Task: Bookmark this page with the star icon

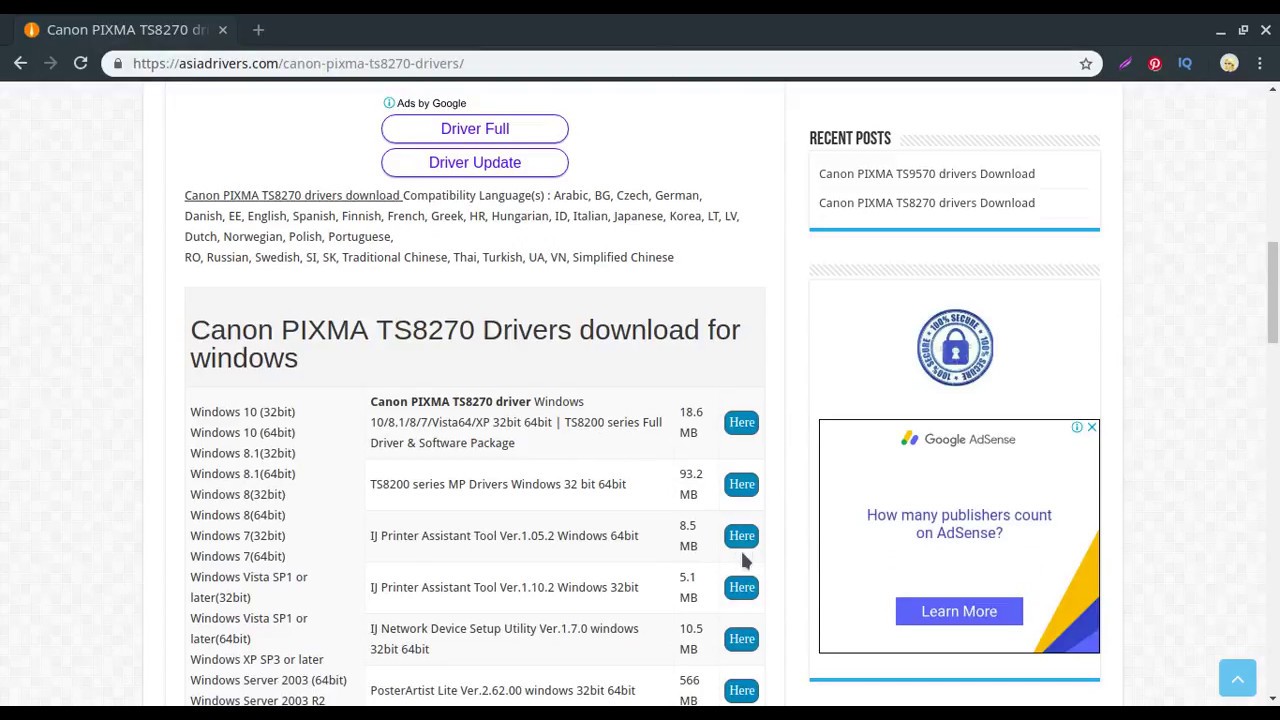Action: [1086, 64]
